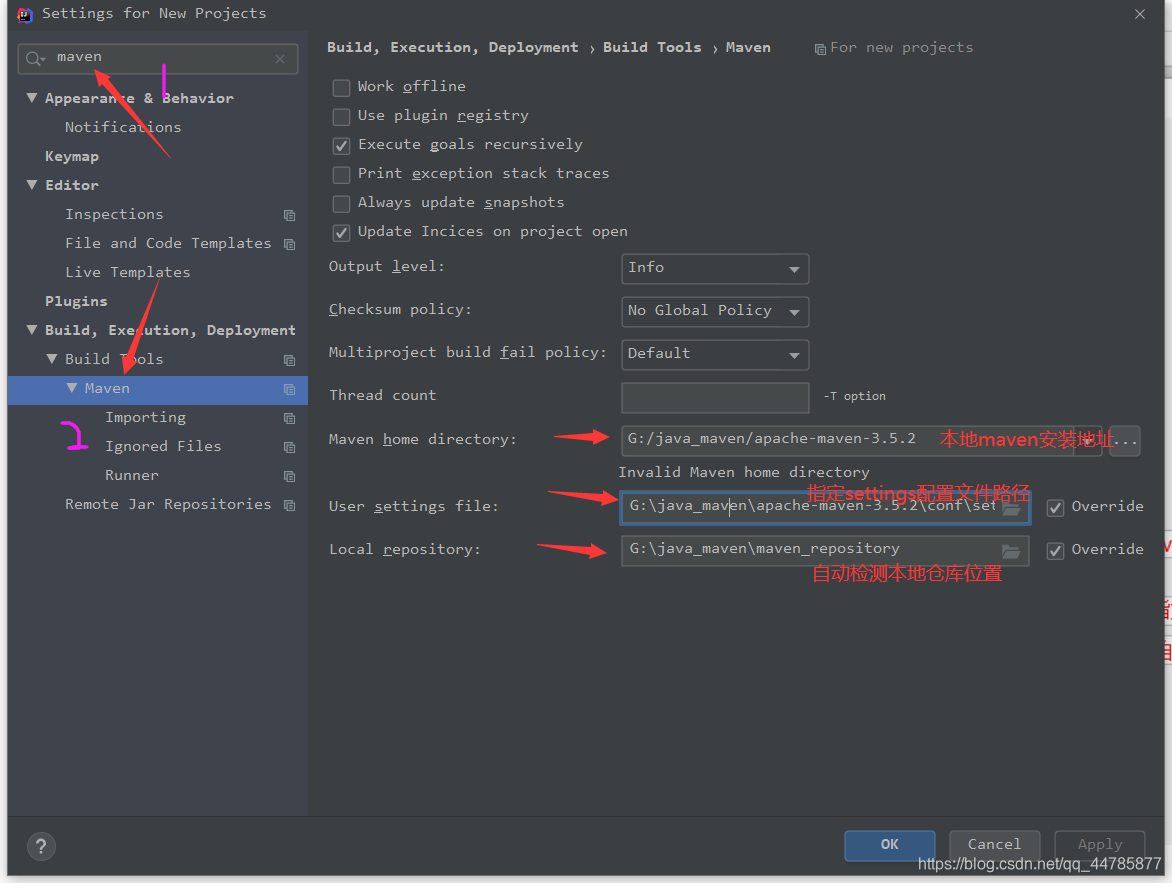Select Ignored Files under Maven
The height and width of the screenshot is (883, 1172).
click(x=163, y=446)
